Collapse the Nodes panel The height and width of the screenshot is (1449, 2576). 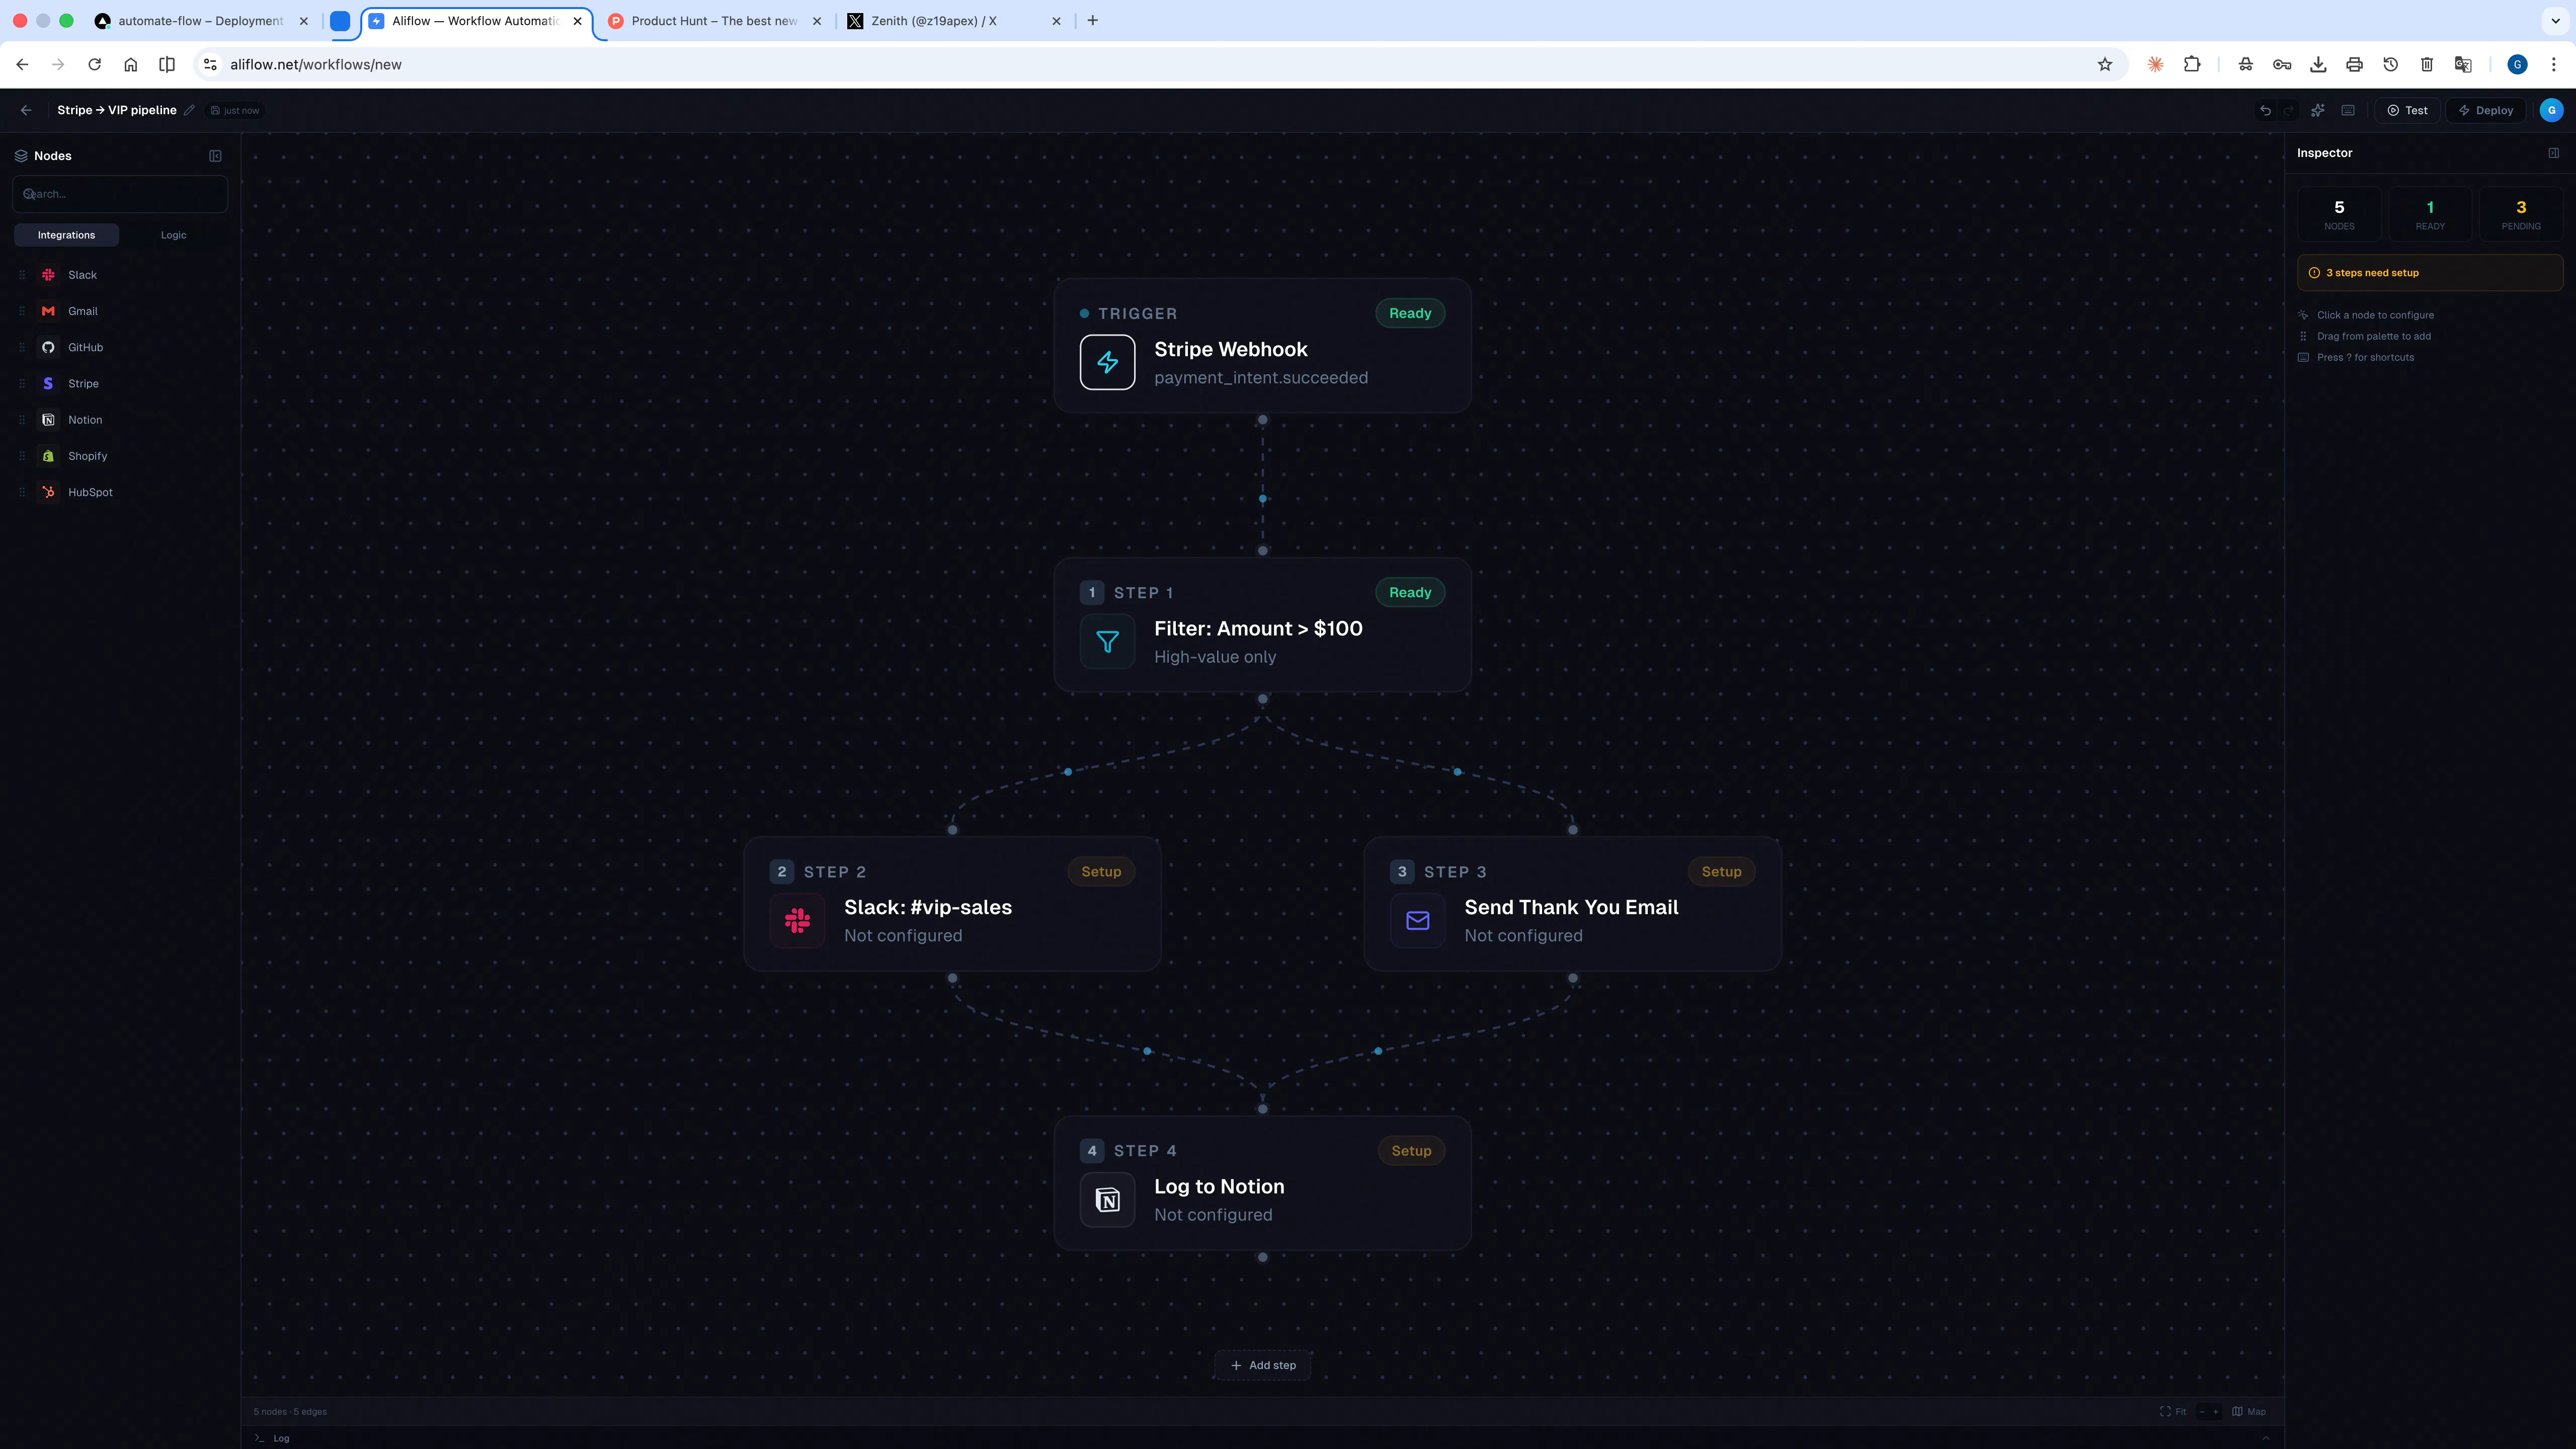[215, 156]
